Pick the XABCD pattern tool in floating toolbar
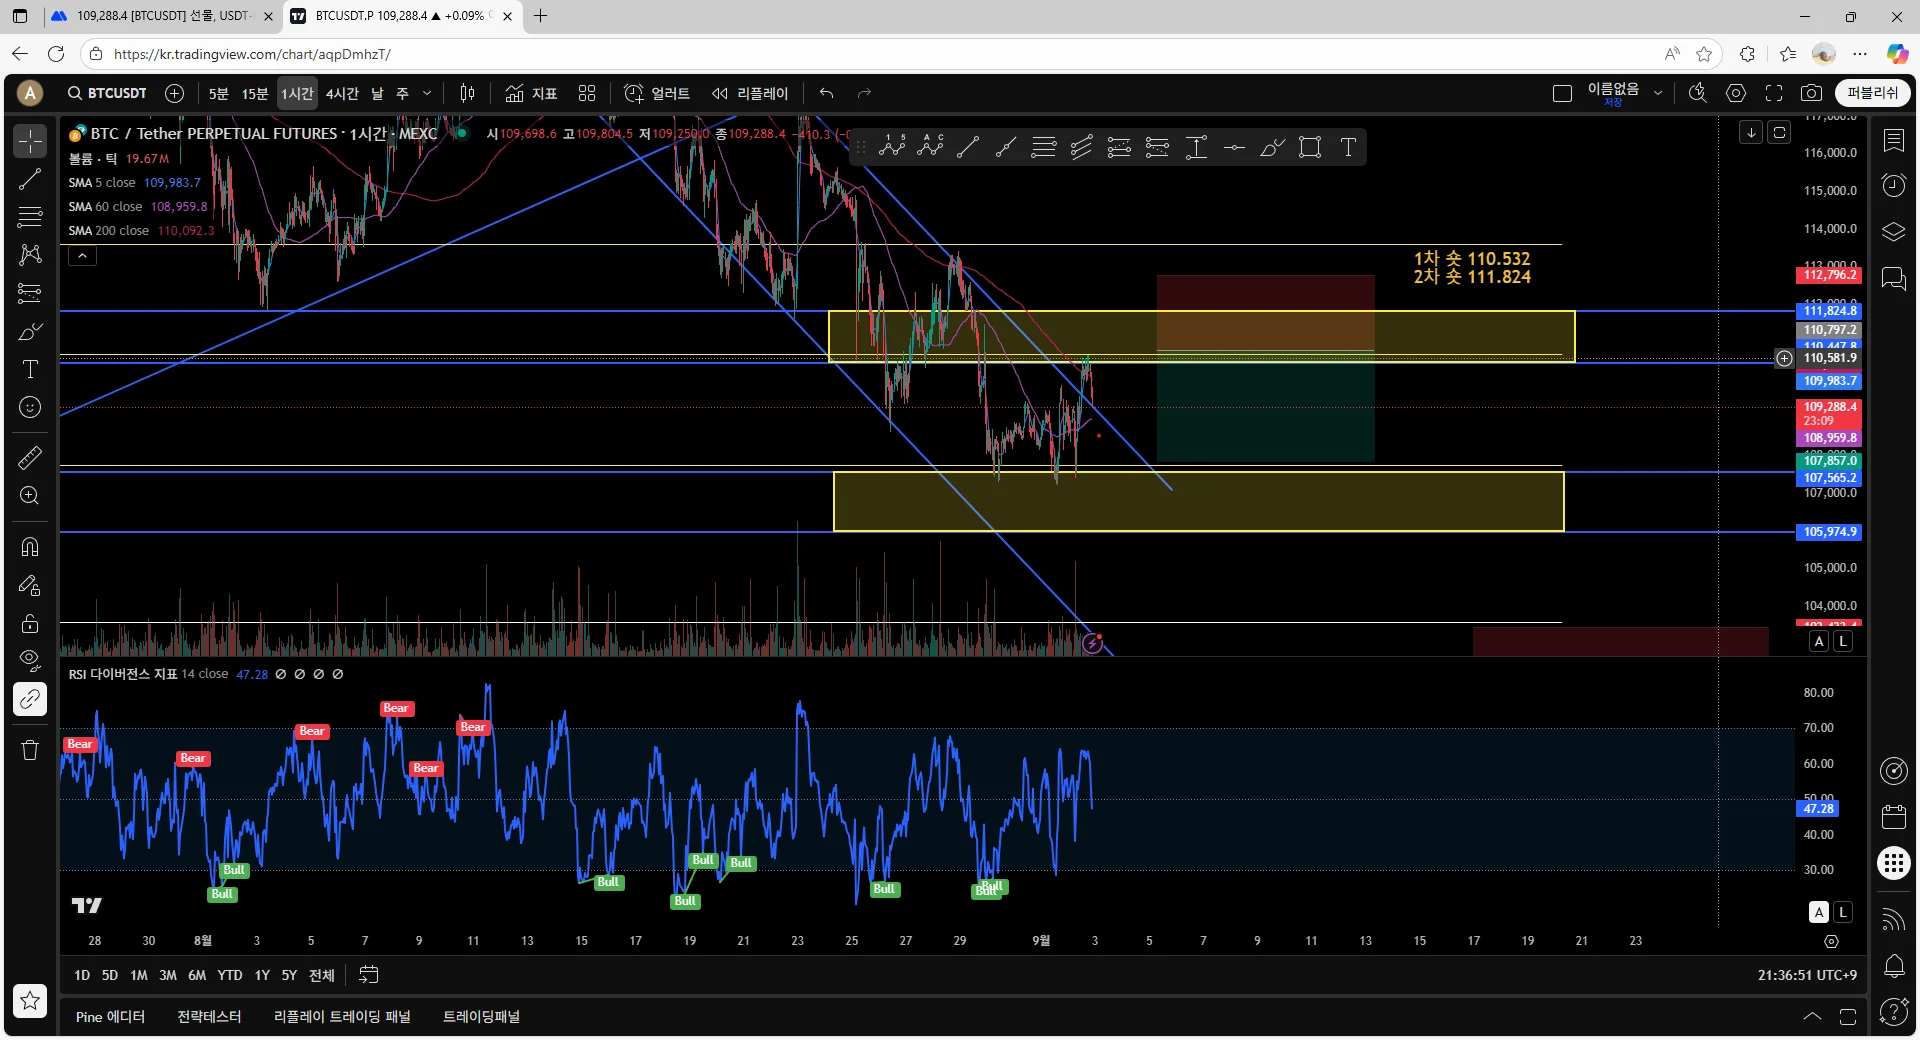Viewport: 1920px width, 1040px height. [x=892, y=147]
